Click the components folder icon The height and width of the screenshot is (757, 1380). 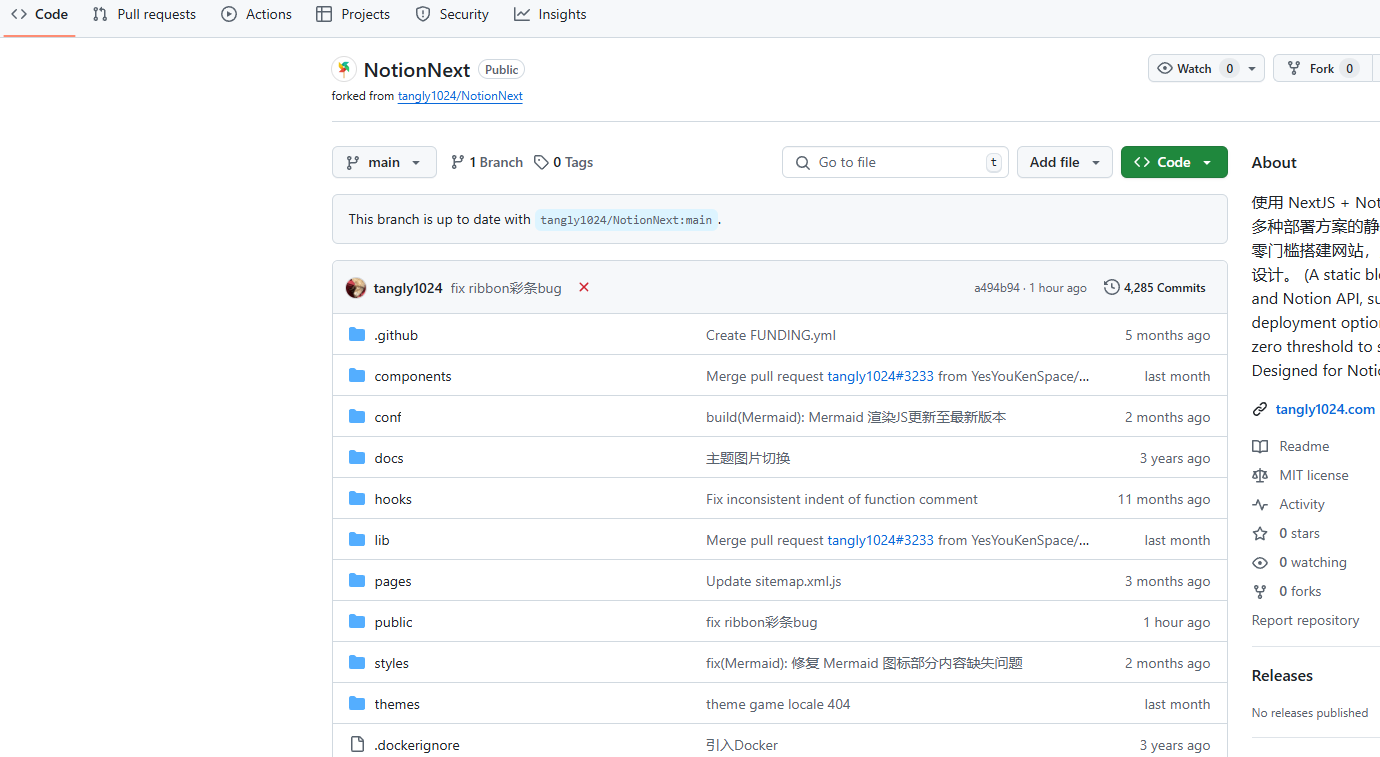click(x=357, y=376)
